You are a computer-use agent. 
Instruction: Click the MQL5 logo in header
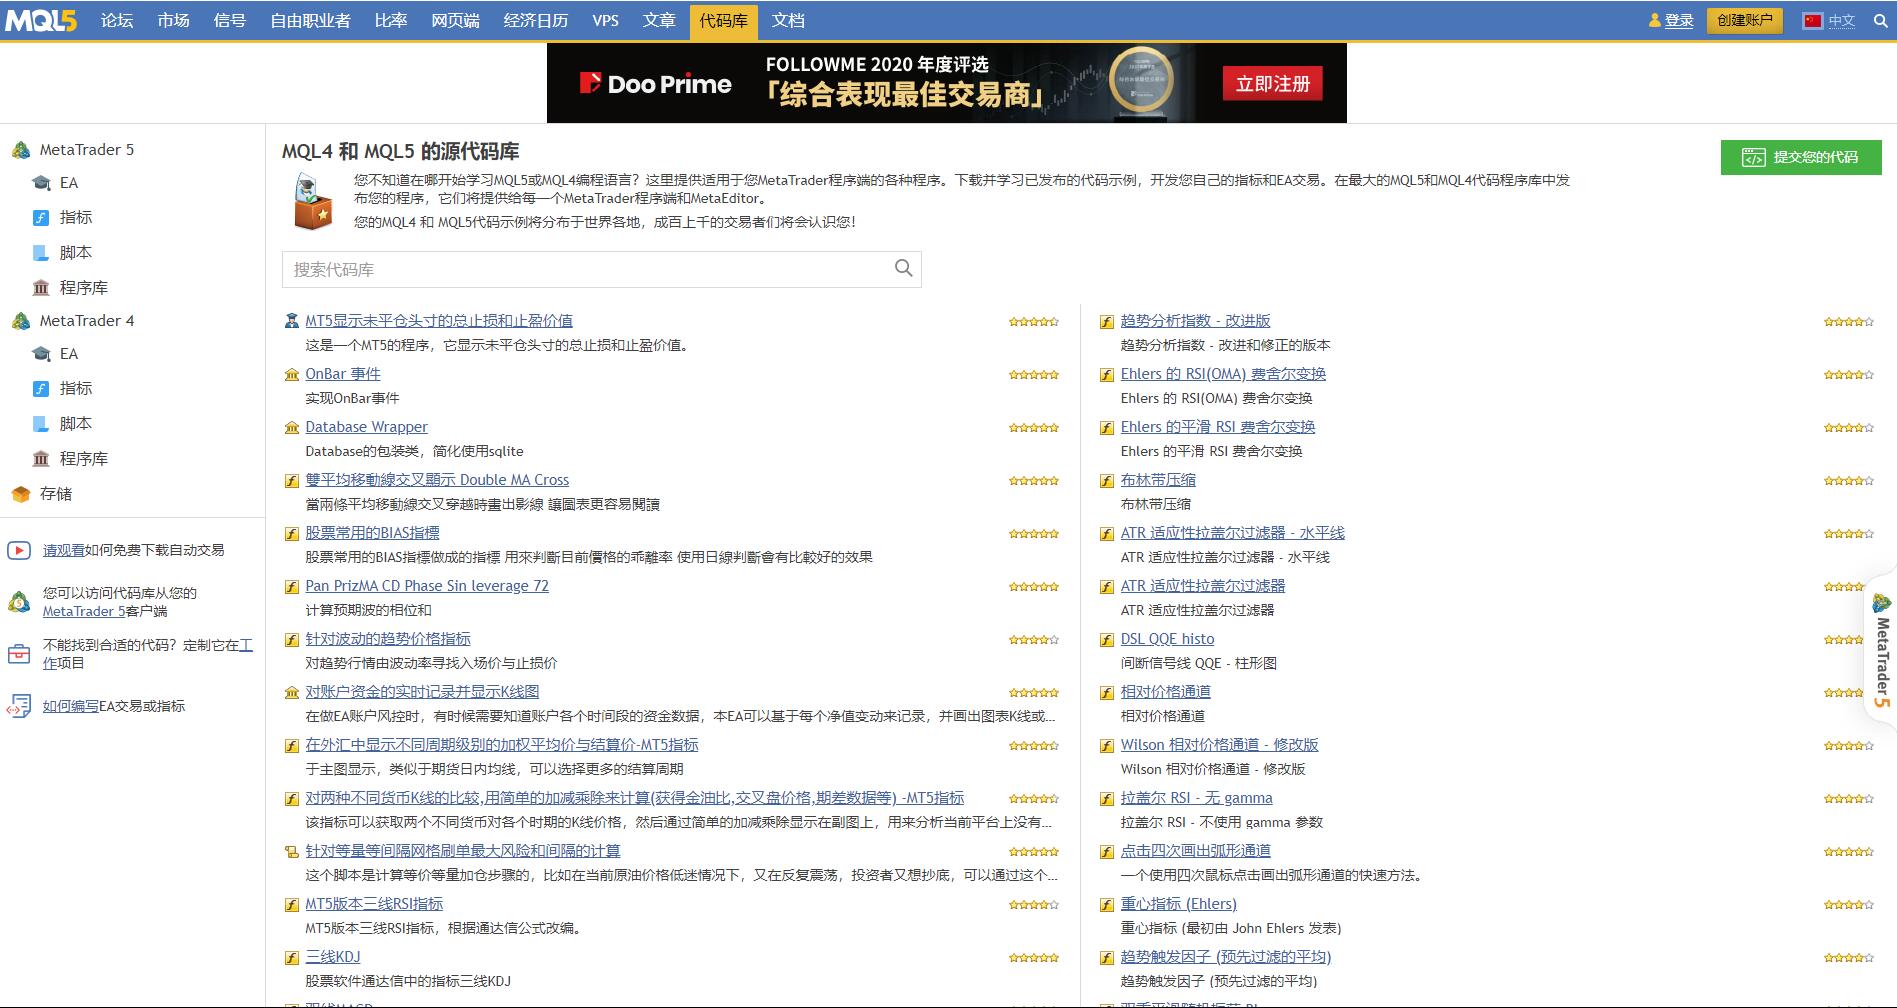click(40, 20)
